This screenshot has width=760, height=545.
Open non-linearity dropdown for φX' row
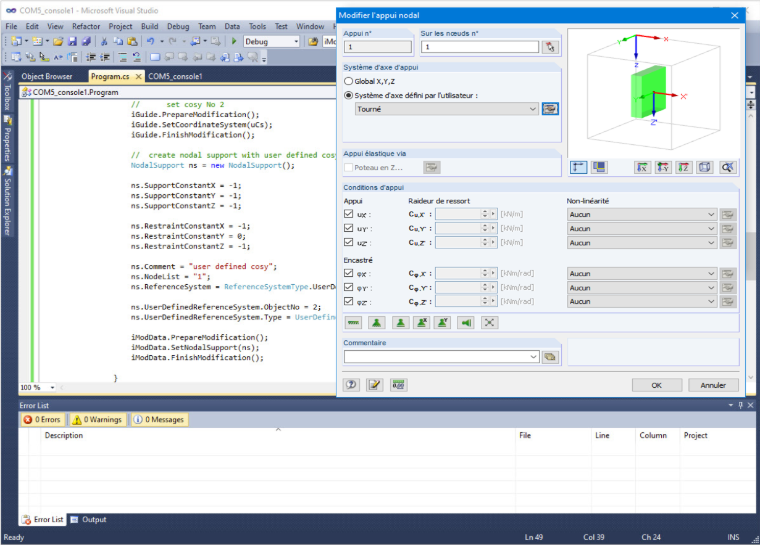(642, 273)
